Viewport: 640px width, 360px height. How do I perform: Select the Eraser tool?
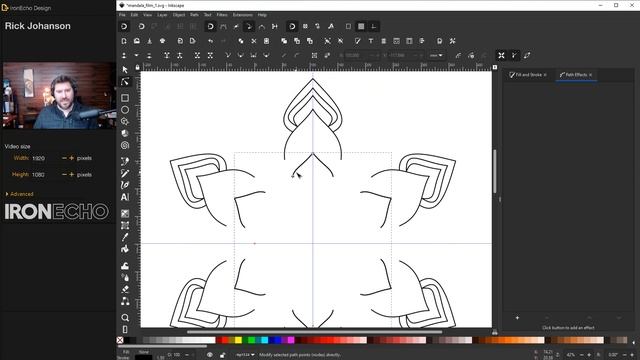pos(125,289)
